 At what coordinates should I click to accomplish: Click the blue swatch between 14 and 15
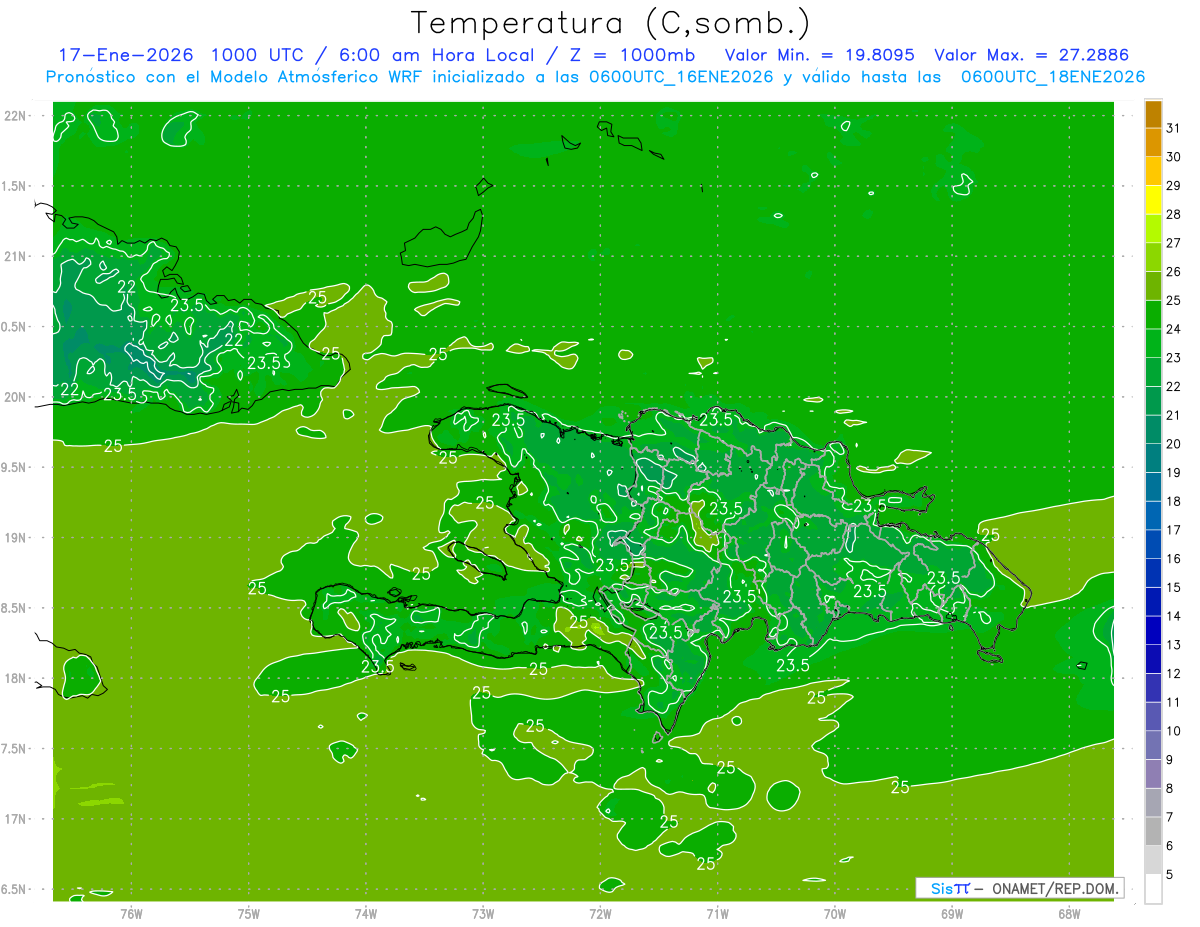(x=1153, y=602)
